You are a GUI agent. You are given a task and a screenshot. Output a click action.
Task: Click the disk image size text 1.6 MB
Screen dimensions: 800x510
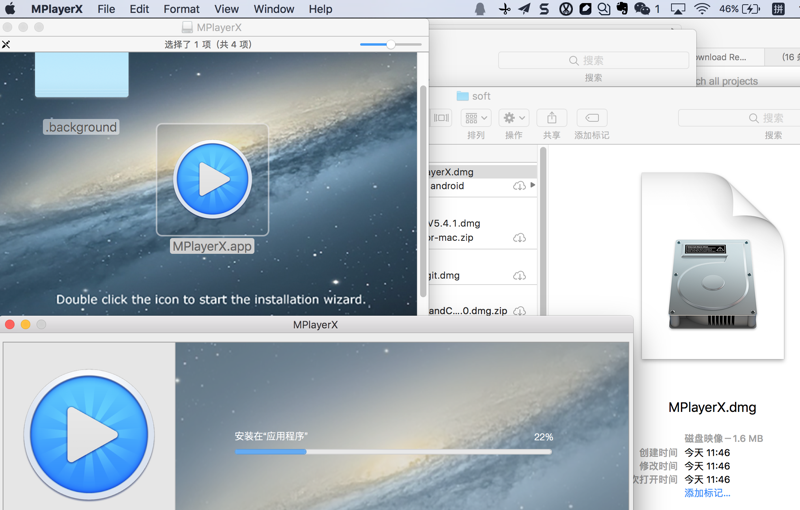coord(748,439)
